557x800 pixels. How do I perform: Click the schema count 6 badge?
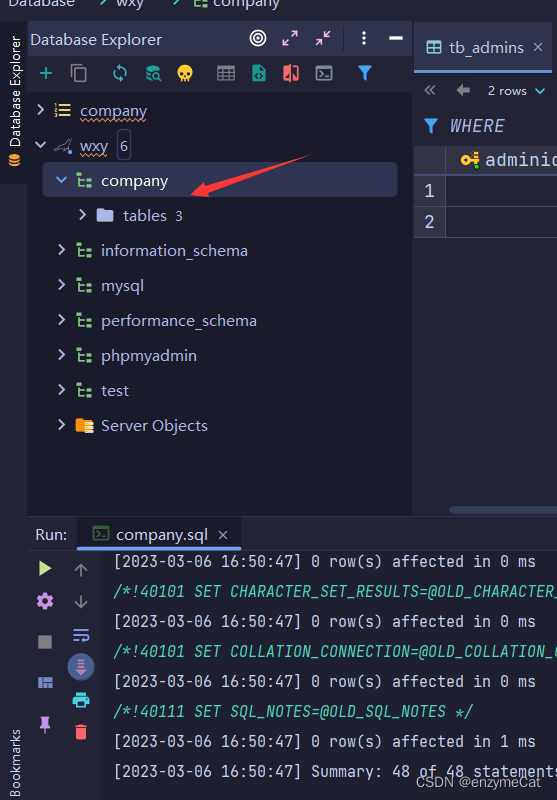pyautogui.click(x=123, y=146)
